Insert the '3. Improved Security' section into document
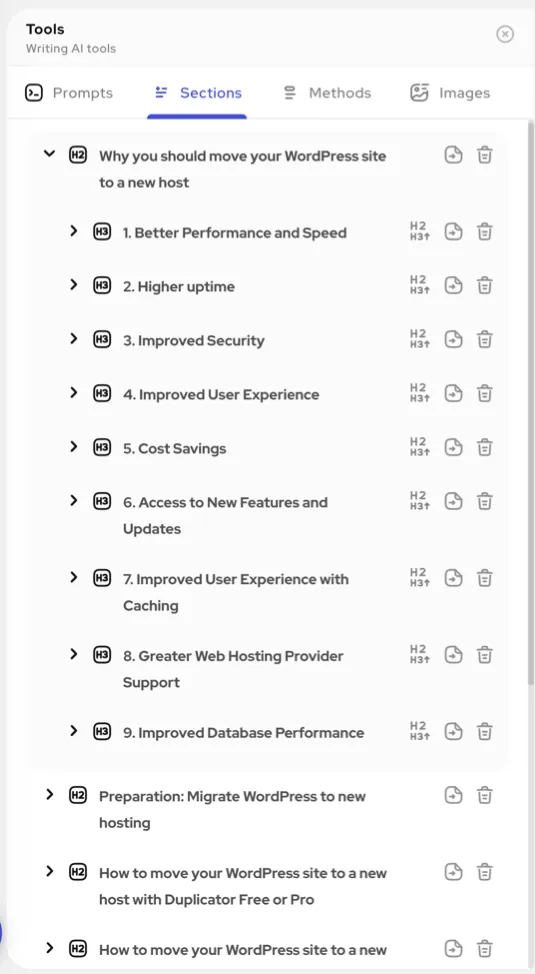Viewport: 535px width, 974px height. tap(454, 340)
